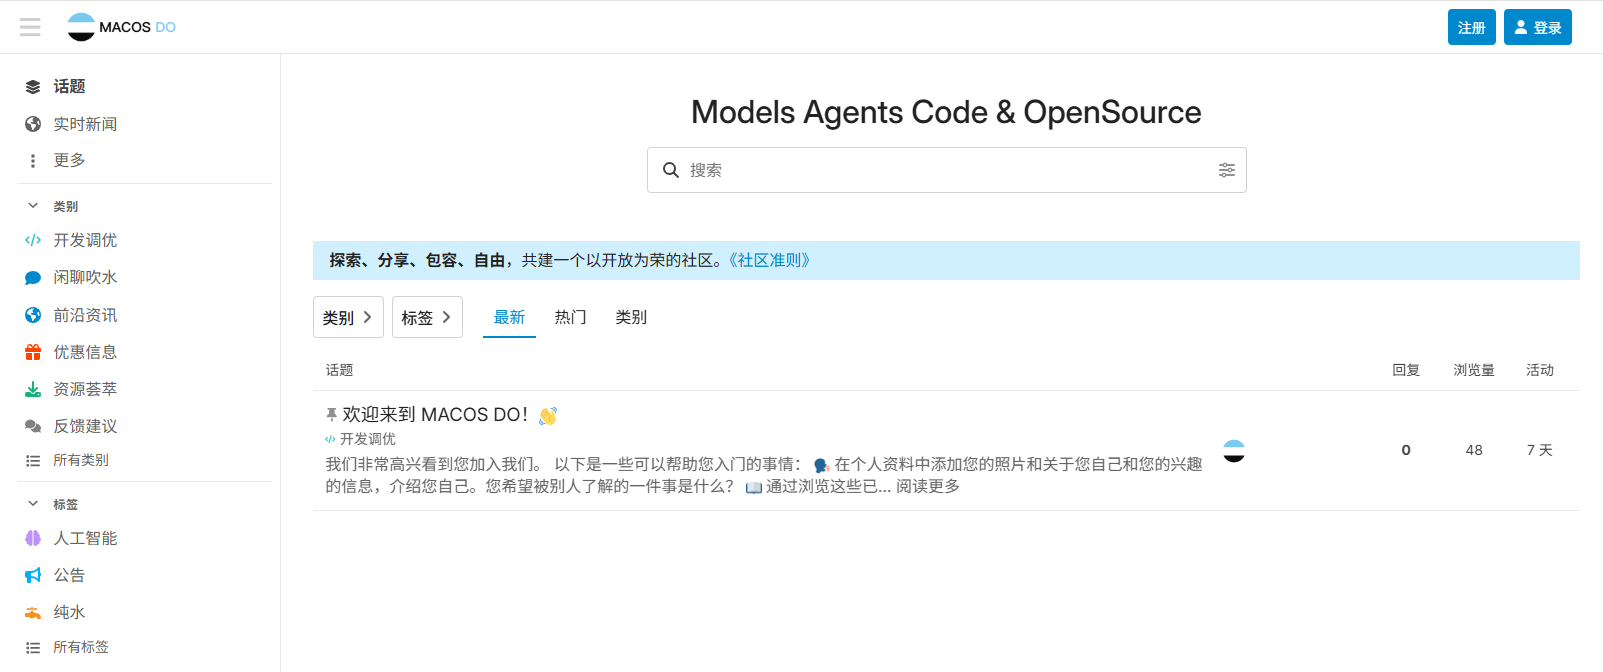The width and height of the screenshot is (1603, 672).
Task: Click the 注册 sign-up button
Action: coord(1471,27)
